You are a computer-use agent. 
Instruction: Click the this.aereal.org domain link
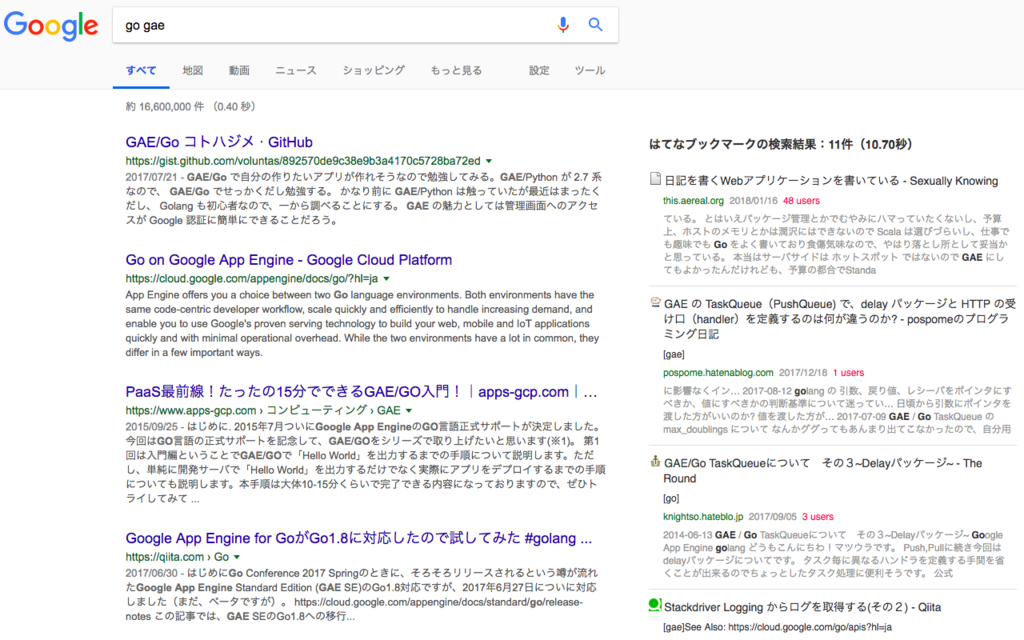pyautogui.click(x=694, y=200)
